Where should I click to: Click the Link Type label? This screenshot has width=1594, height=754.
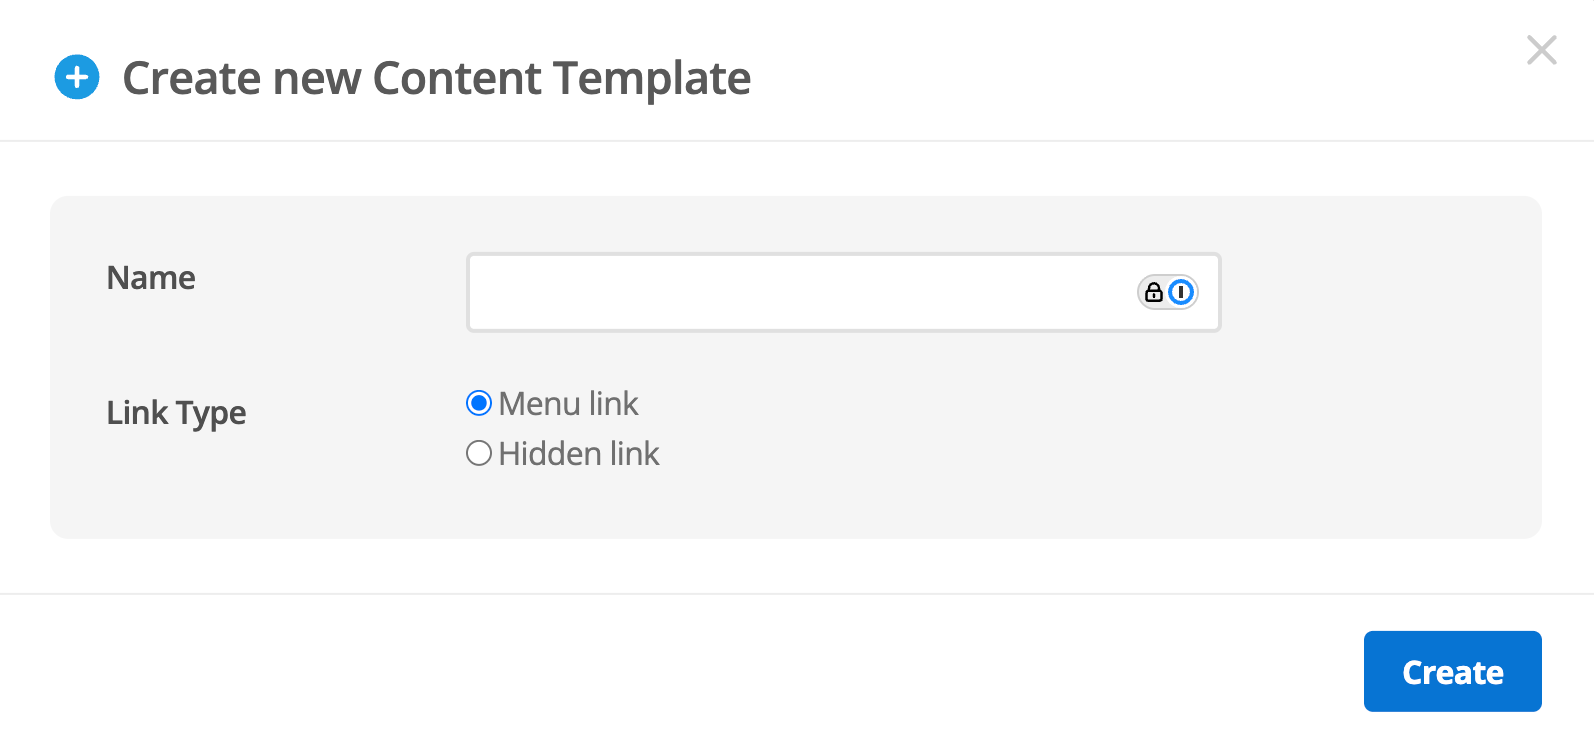pyautogui.click(x=176, y=412)
